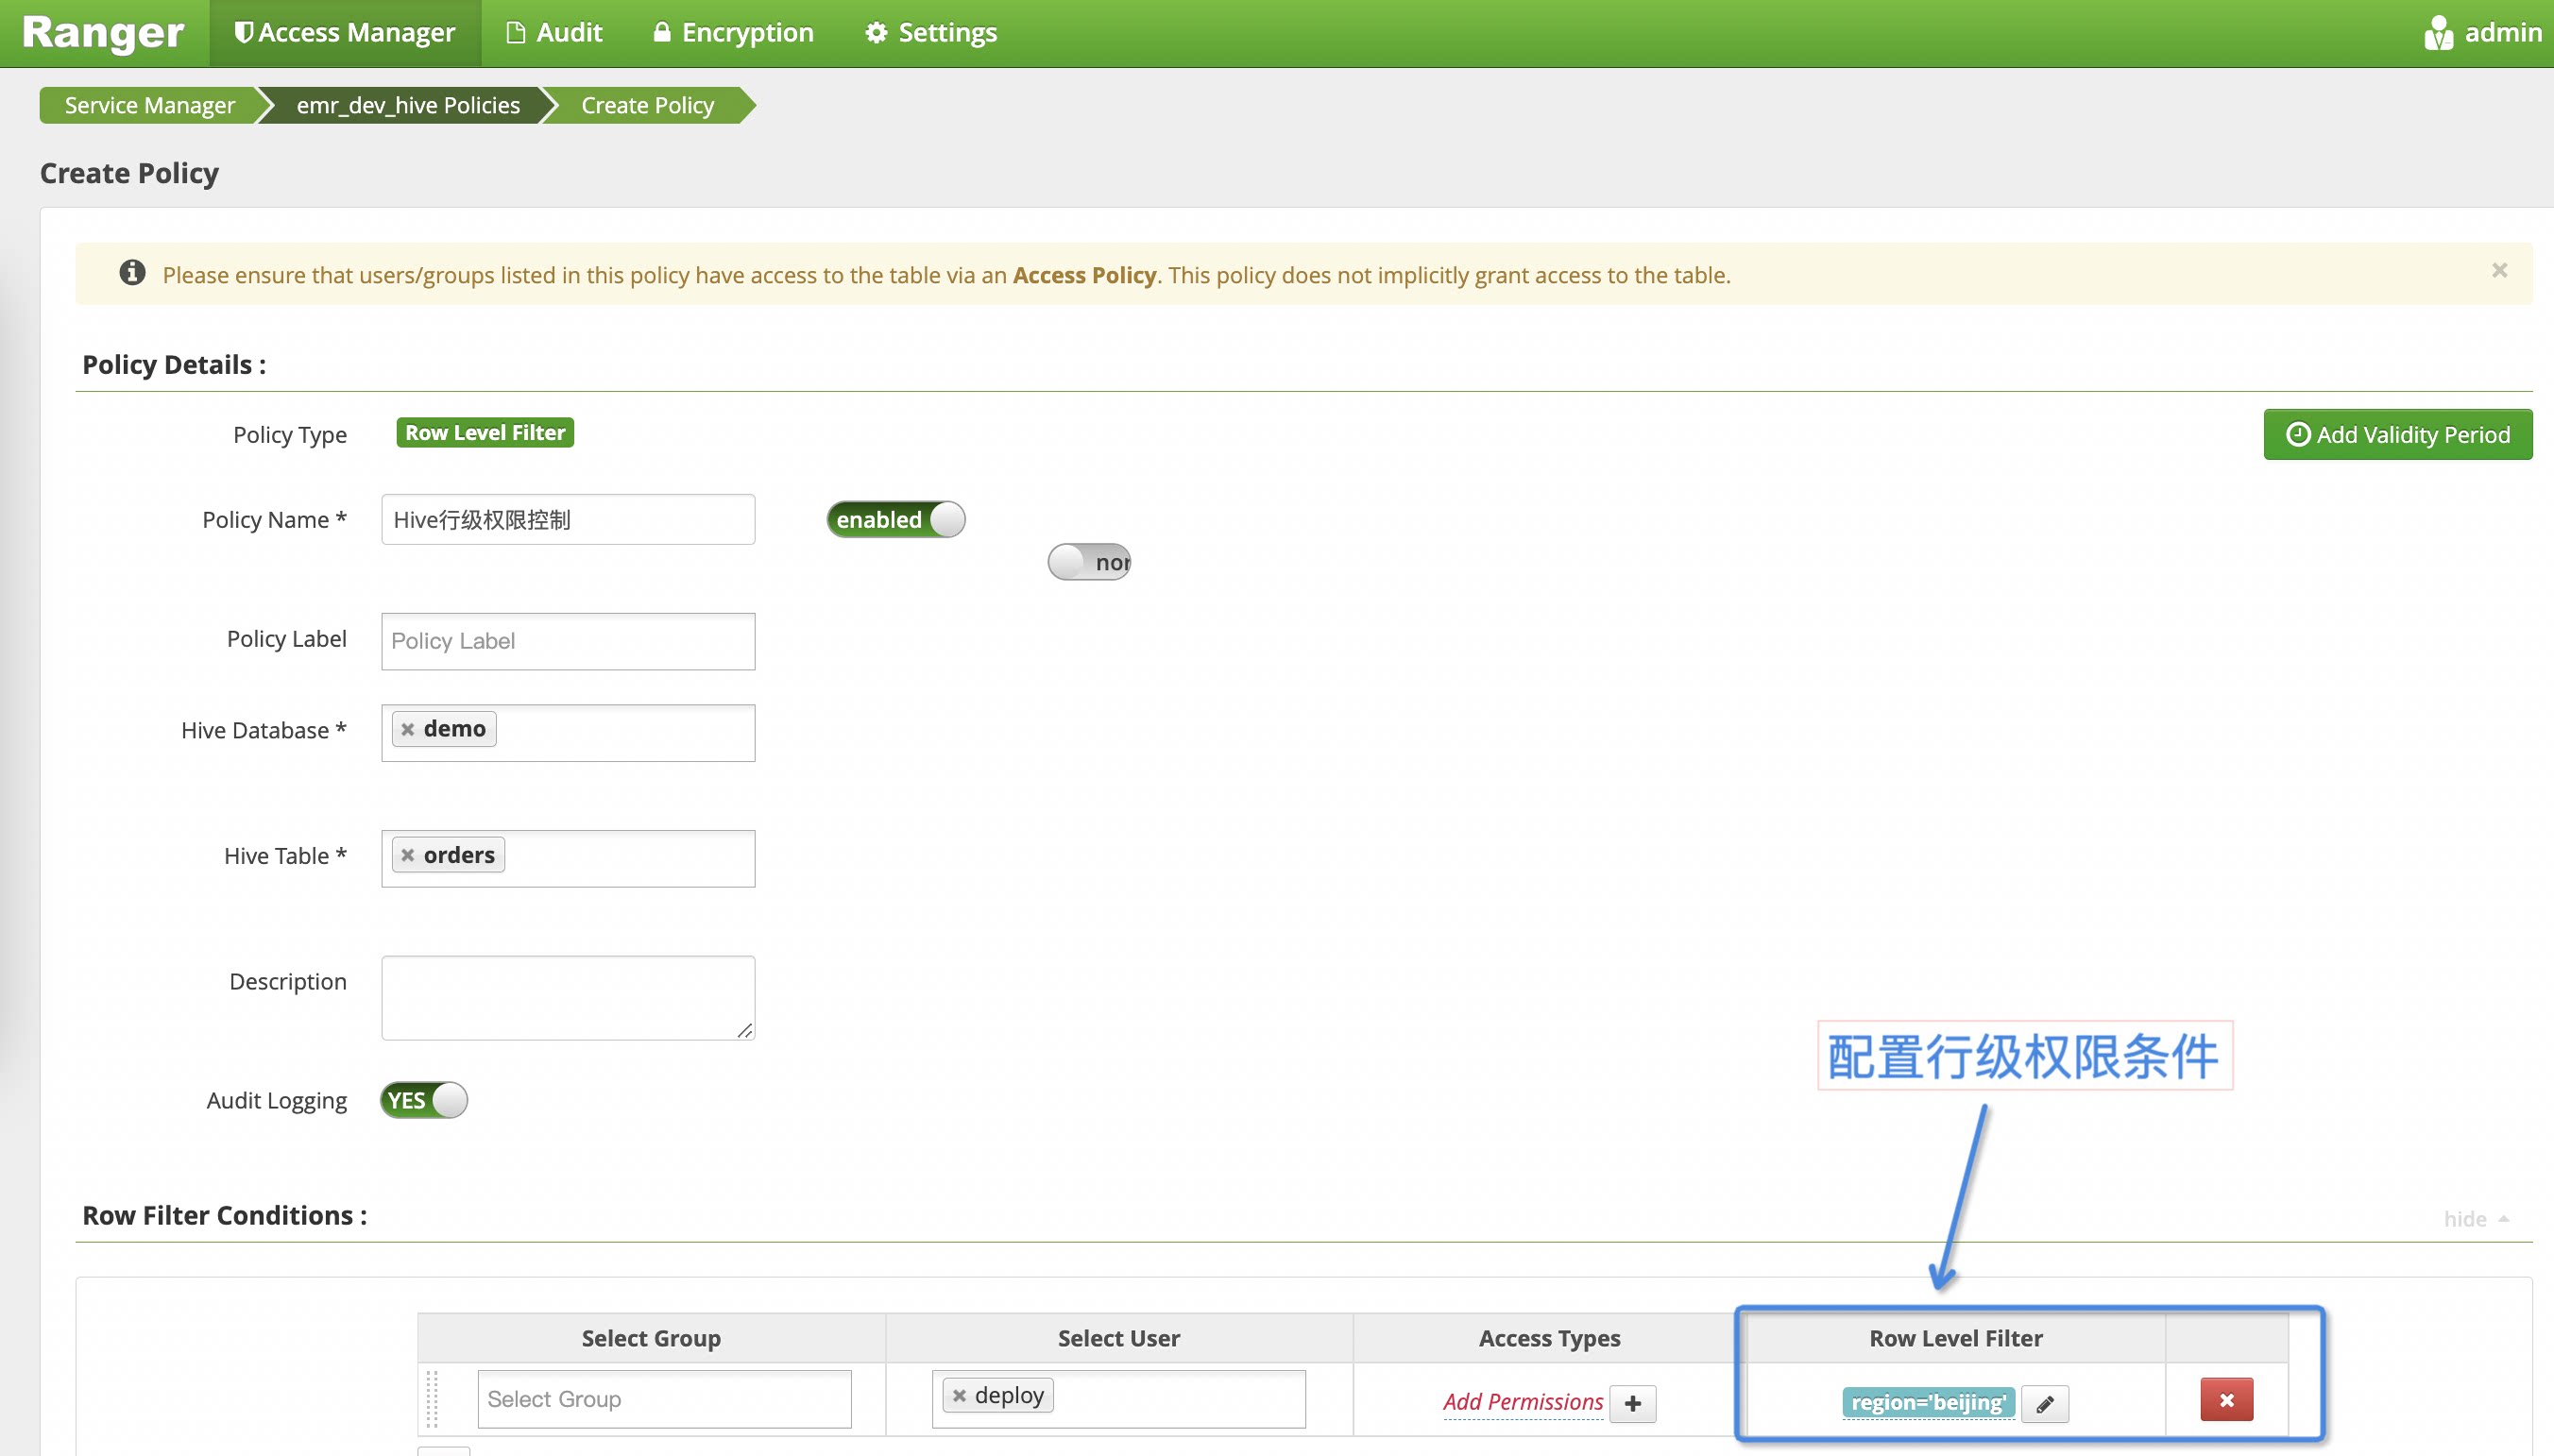Click the plus icon beside Add Permissions

(x=1632, y=1403)
